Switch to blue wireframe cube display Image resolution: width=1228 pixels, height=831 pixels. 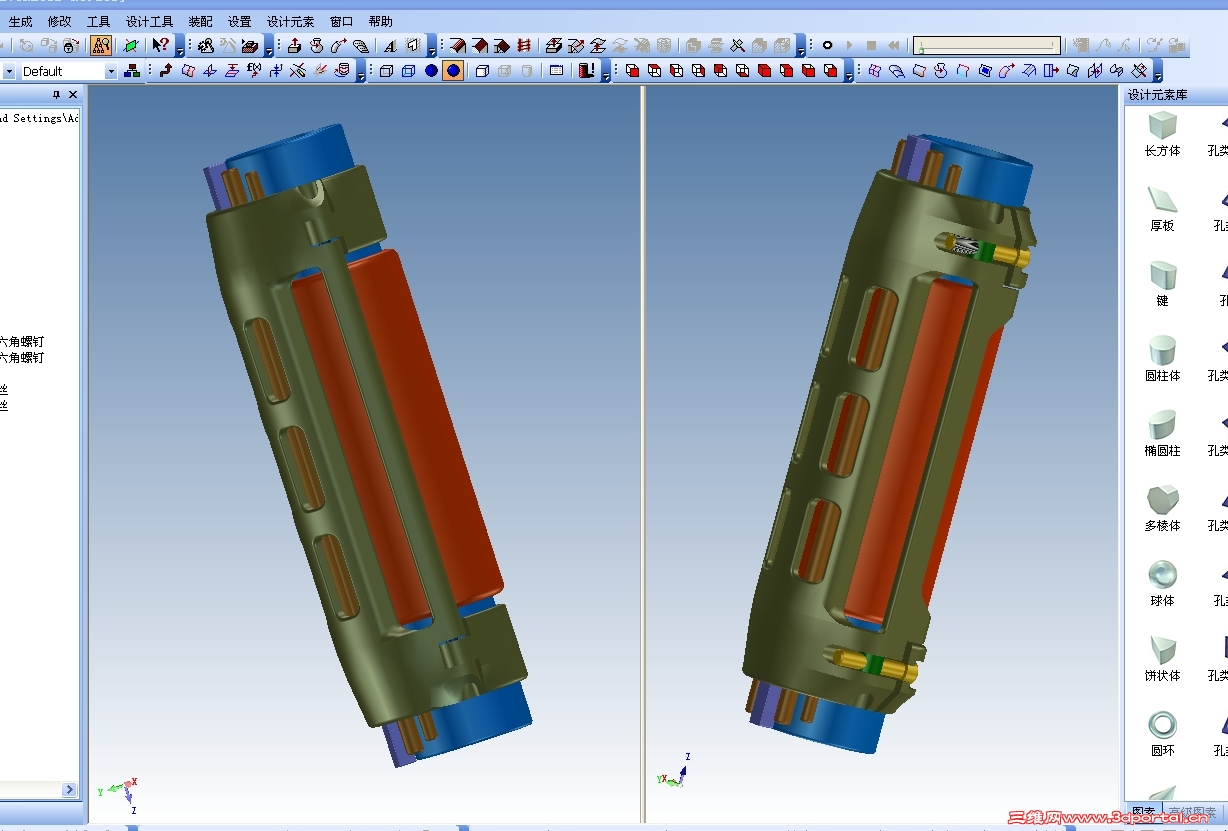click(409, 71)
